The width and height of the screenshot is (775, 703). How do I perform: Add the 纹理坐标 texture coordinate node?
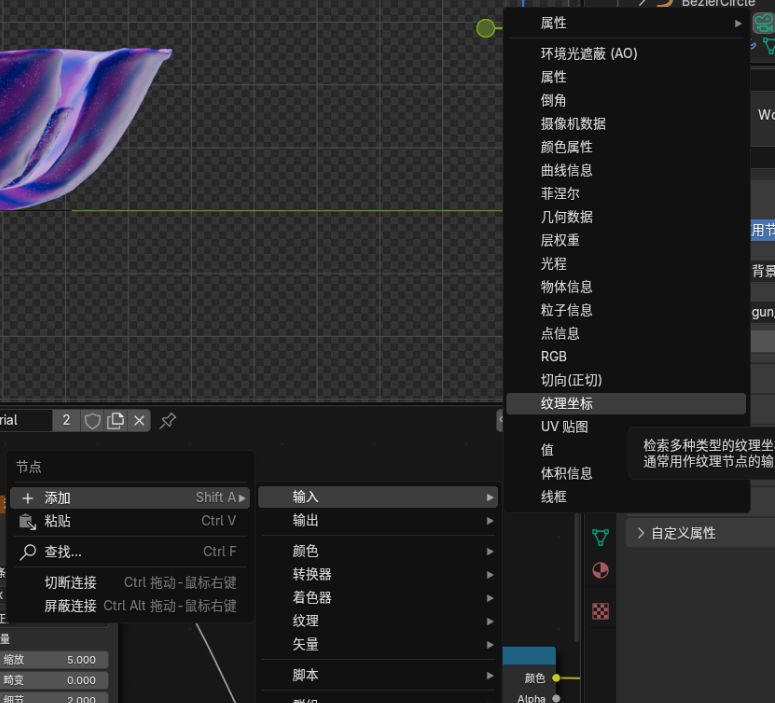coord(626,403)
